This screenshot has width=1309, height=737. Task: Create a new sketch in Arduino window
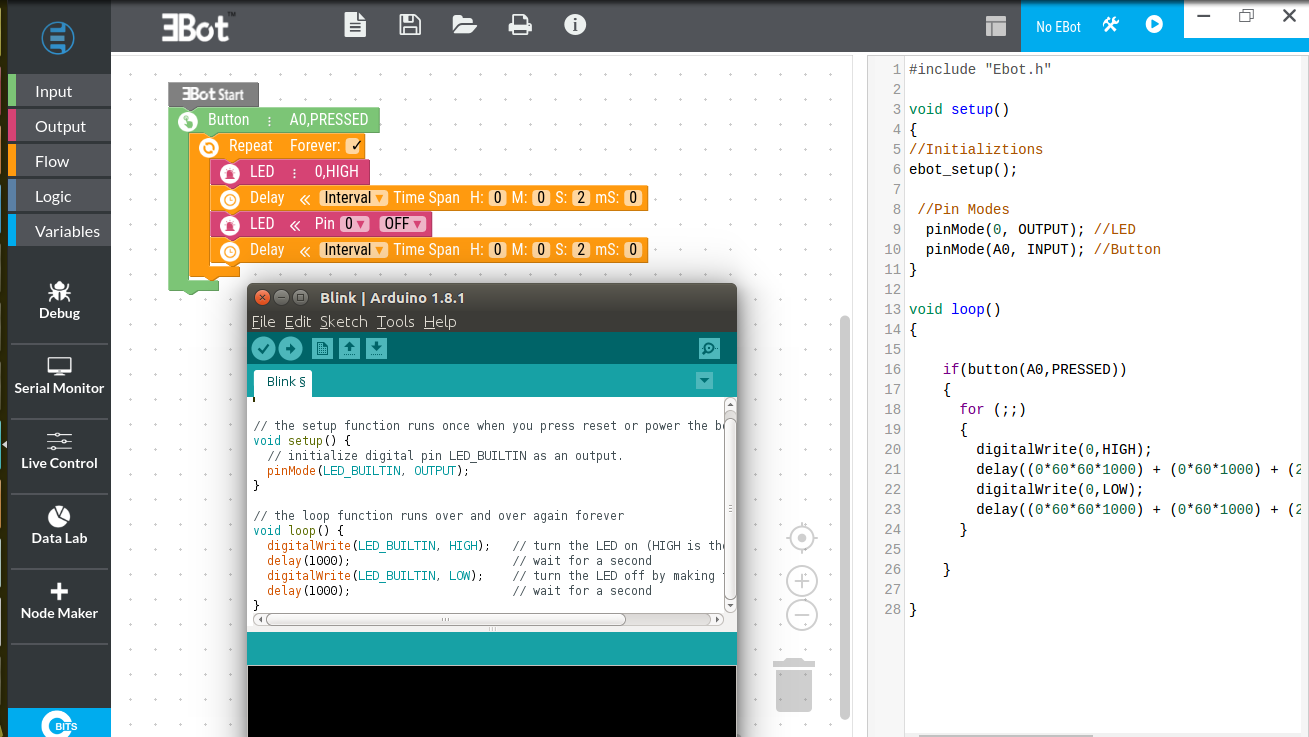[322, 348]
